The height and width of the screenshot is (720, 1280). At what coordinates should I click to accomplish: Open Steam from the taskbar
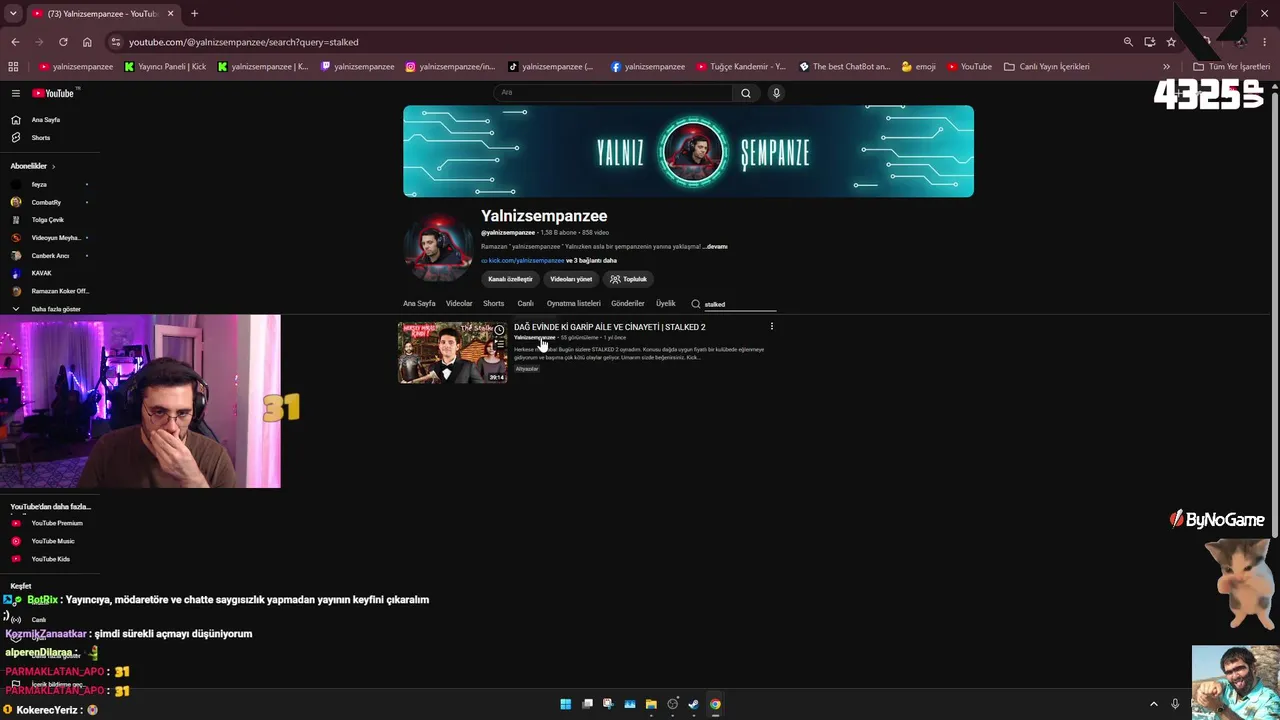[693, 704]
